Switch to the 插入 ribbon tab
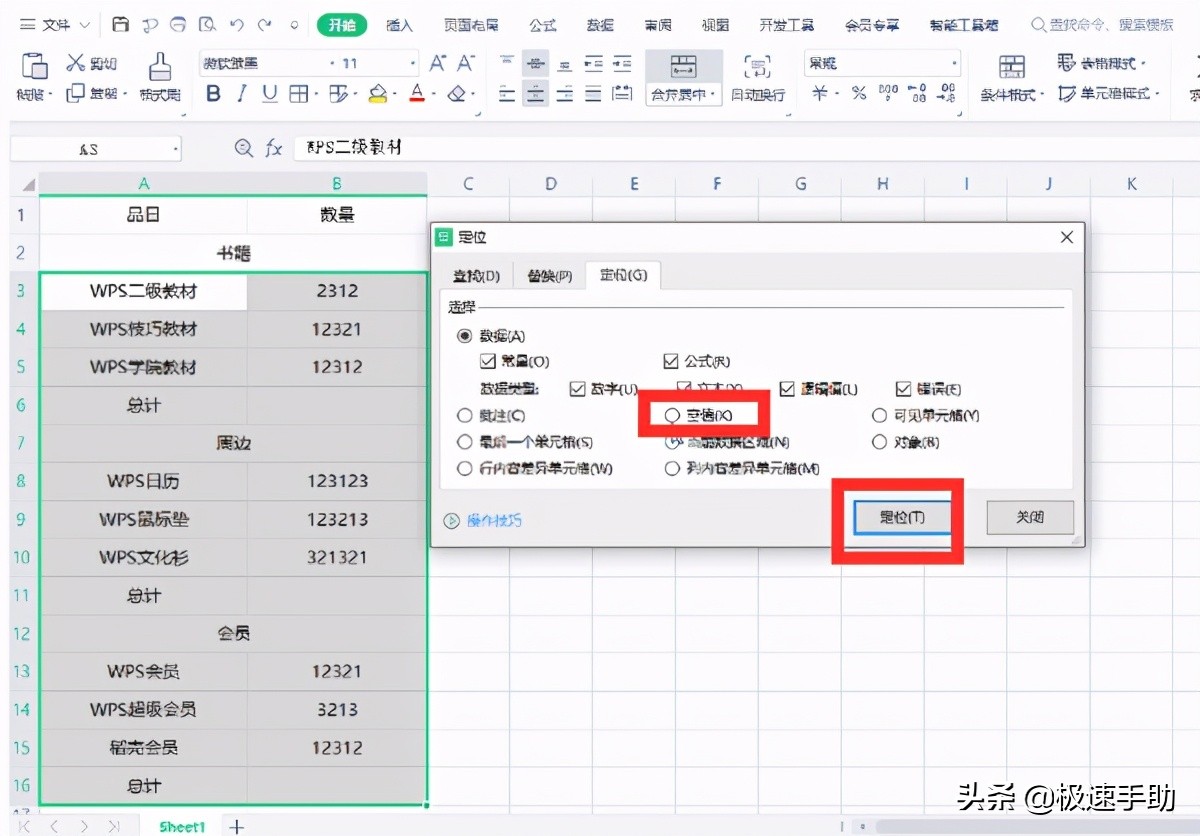The image size is (1200, 836). tap(399, 25)
